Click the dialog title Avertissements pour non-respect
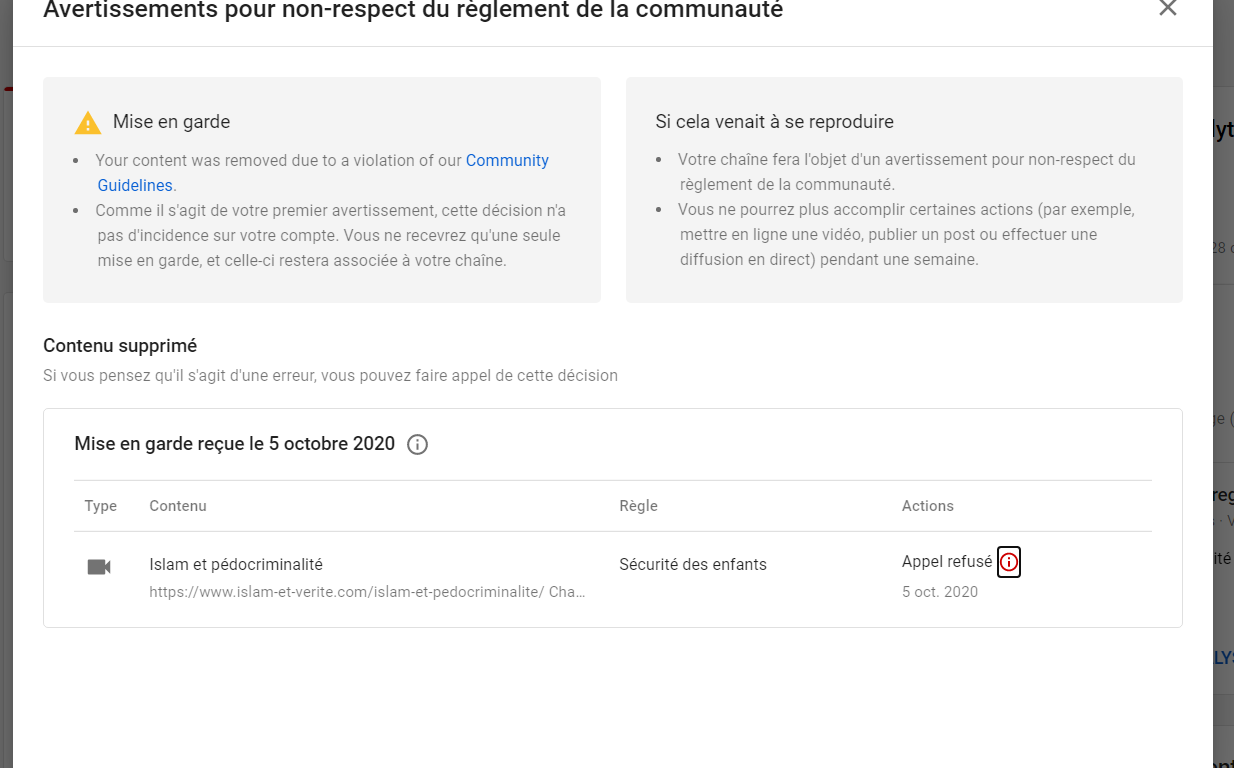The image size is (1234, 768). coord(413,10)
